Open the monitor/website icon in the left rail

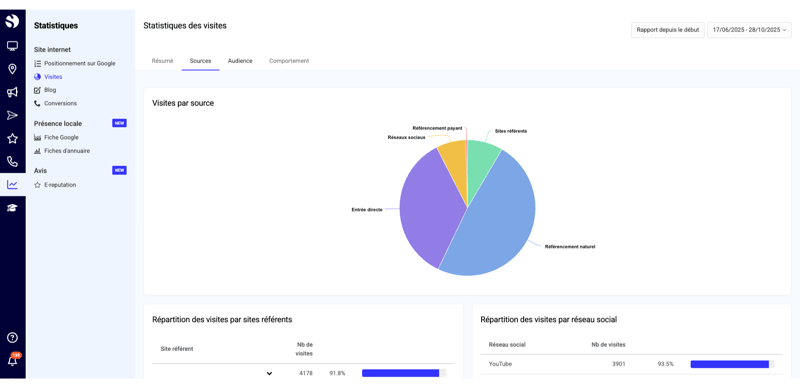[12, 46]
